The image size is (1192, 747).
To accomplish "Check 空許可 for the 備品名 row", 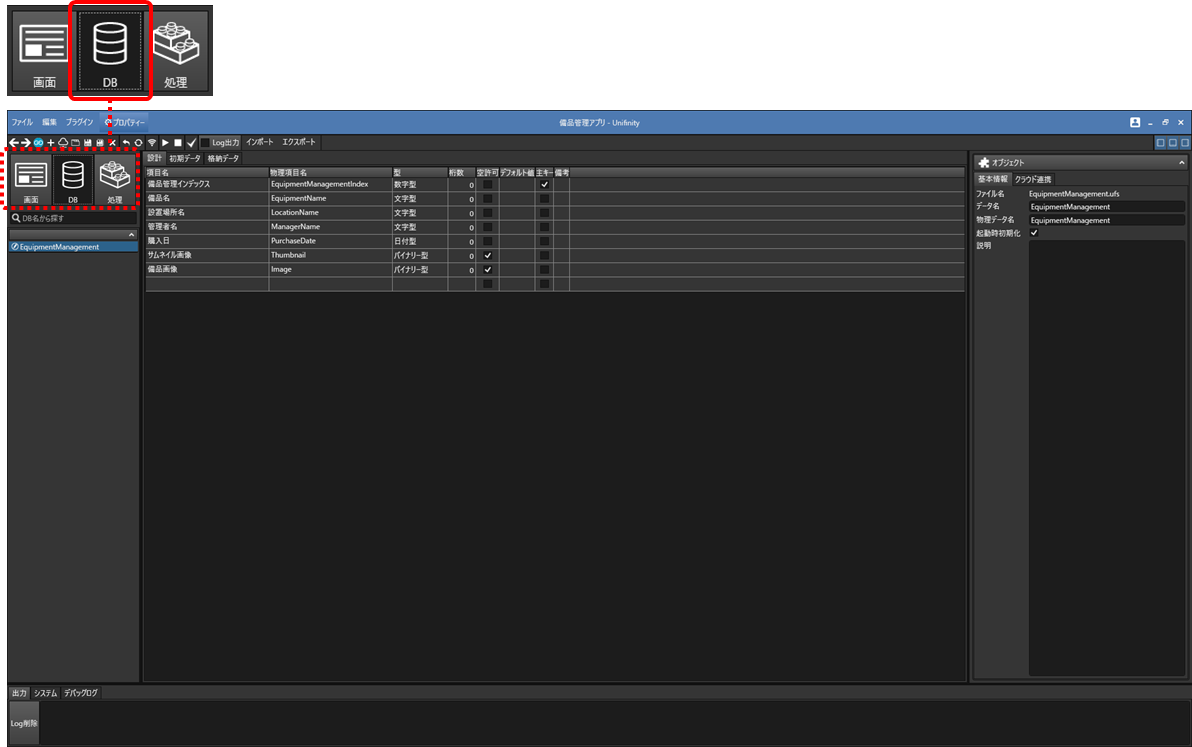I will pyautogui.click(x=487, y=198).
